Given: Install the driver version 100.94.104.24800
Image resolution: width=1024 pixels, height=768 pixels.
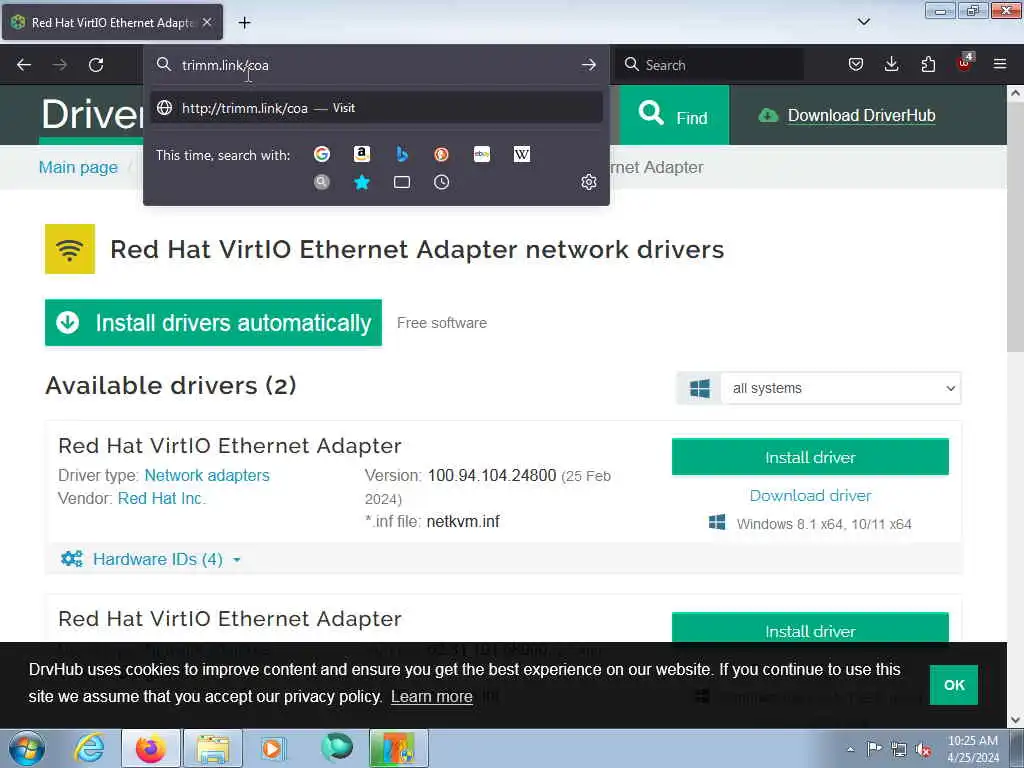Looking at the screenshot, I should click(810, 456).
